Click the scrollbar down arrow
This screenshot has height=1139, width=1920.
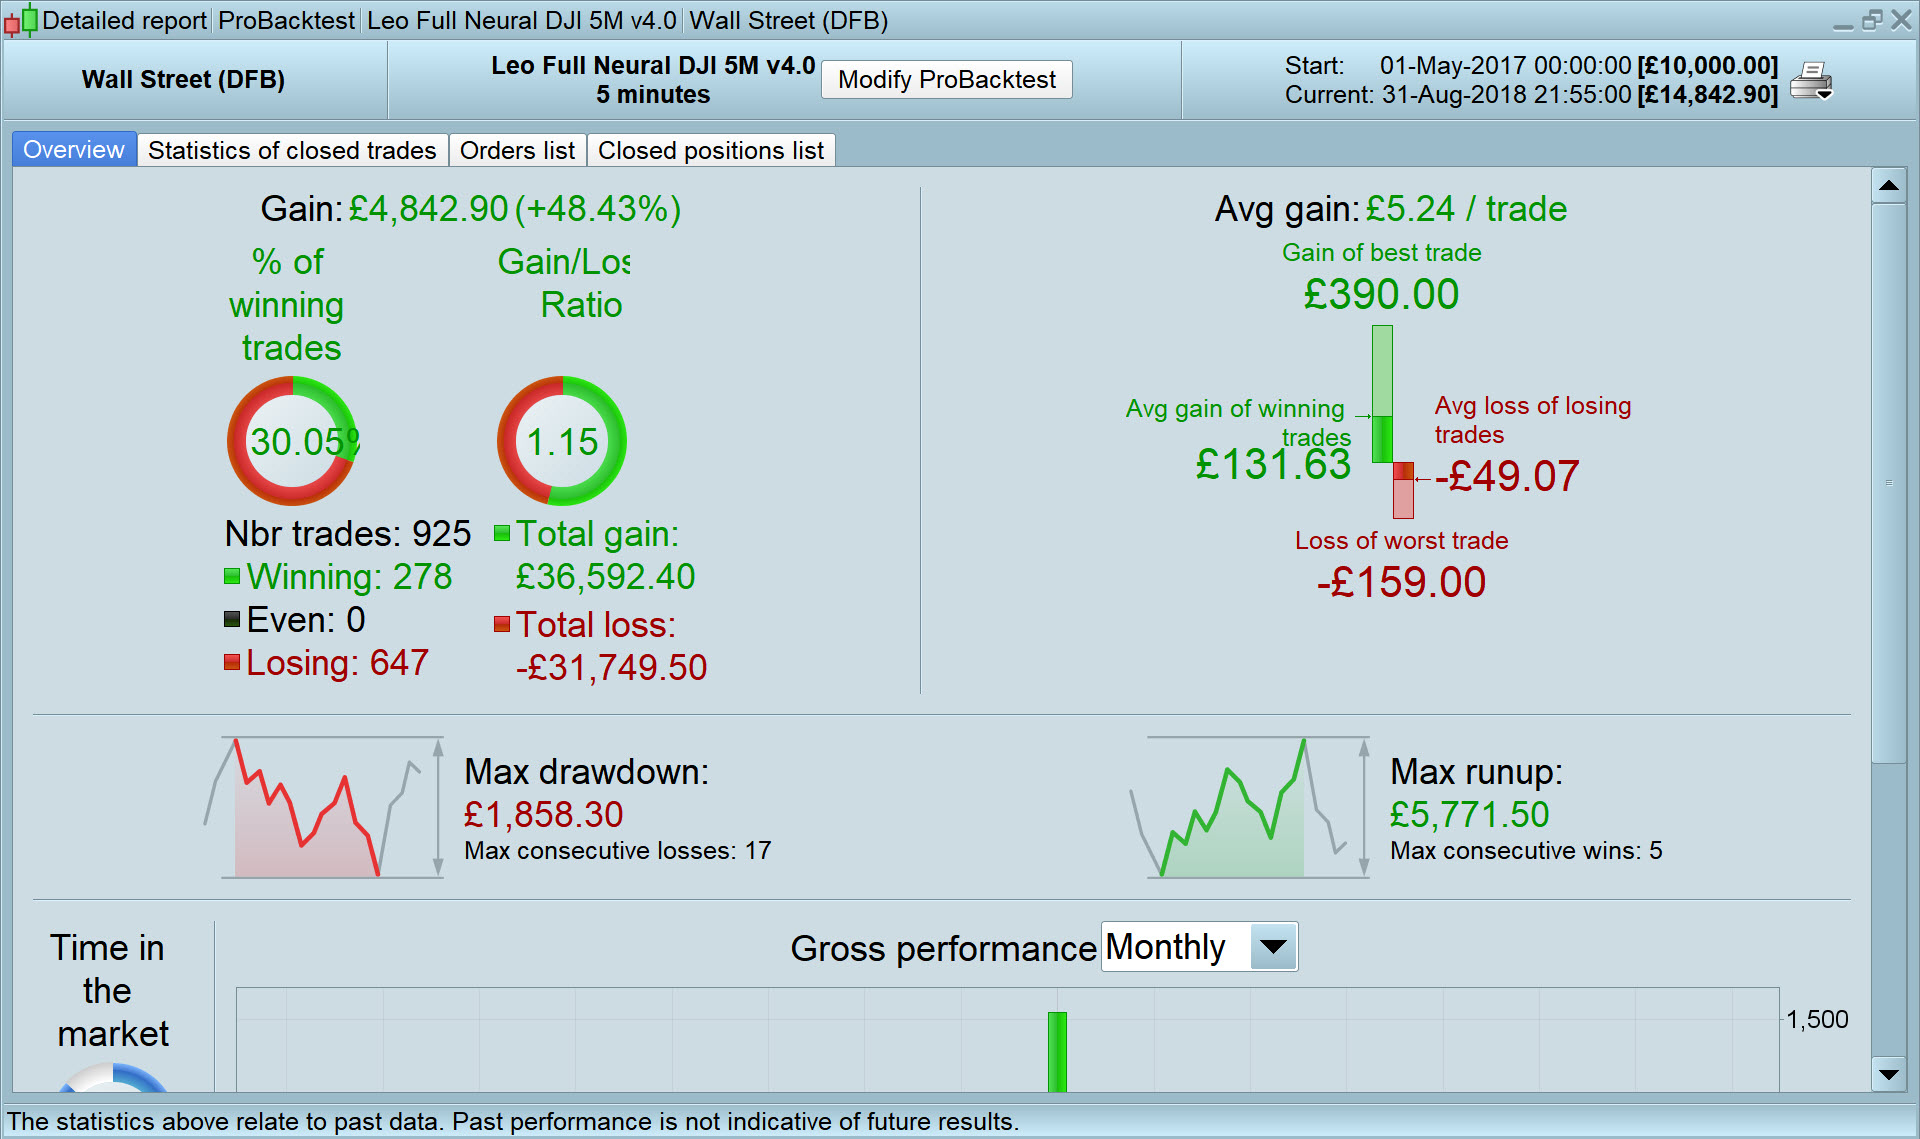(1888, 1075)
